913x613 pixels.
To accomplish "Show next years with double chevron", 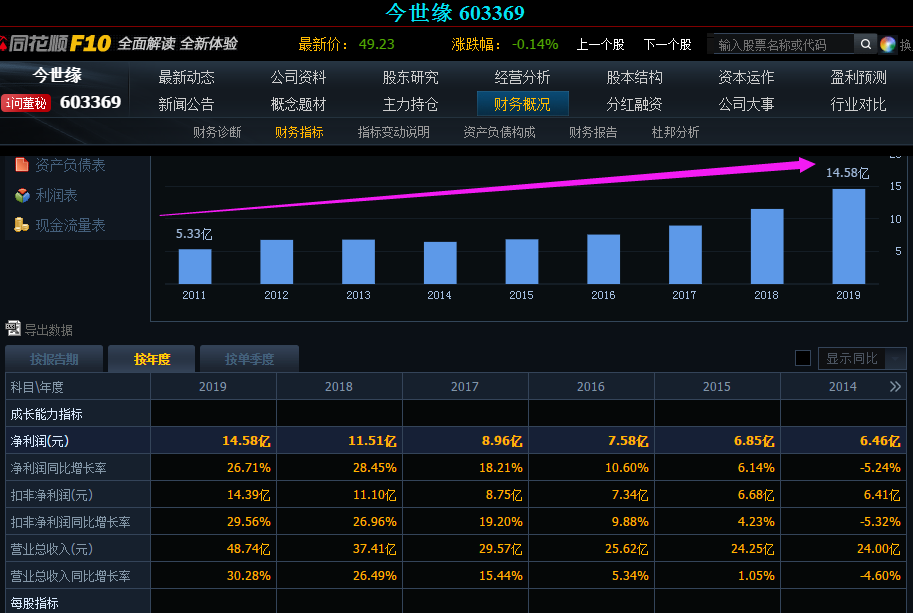I will [896, 387].
